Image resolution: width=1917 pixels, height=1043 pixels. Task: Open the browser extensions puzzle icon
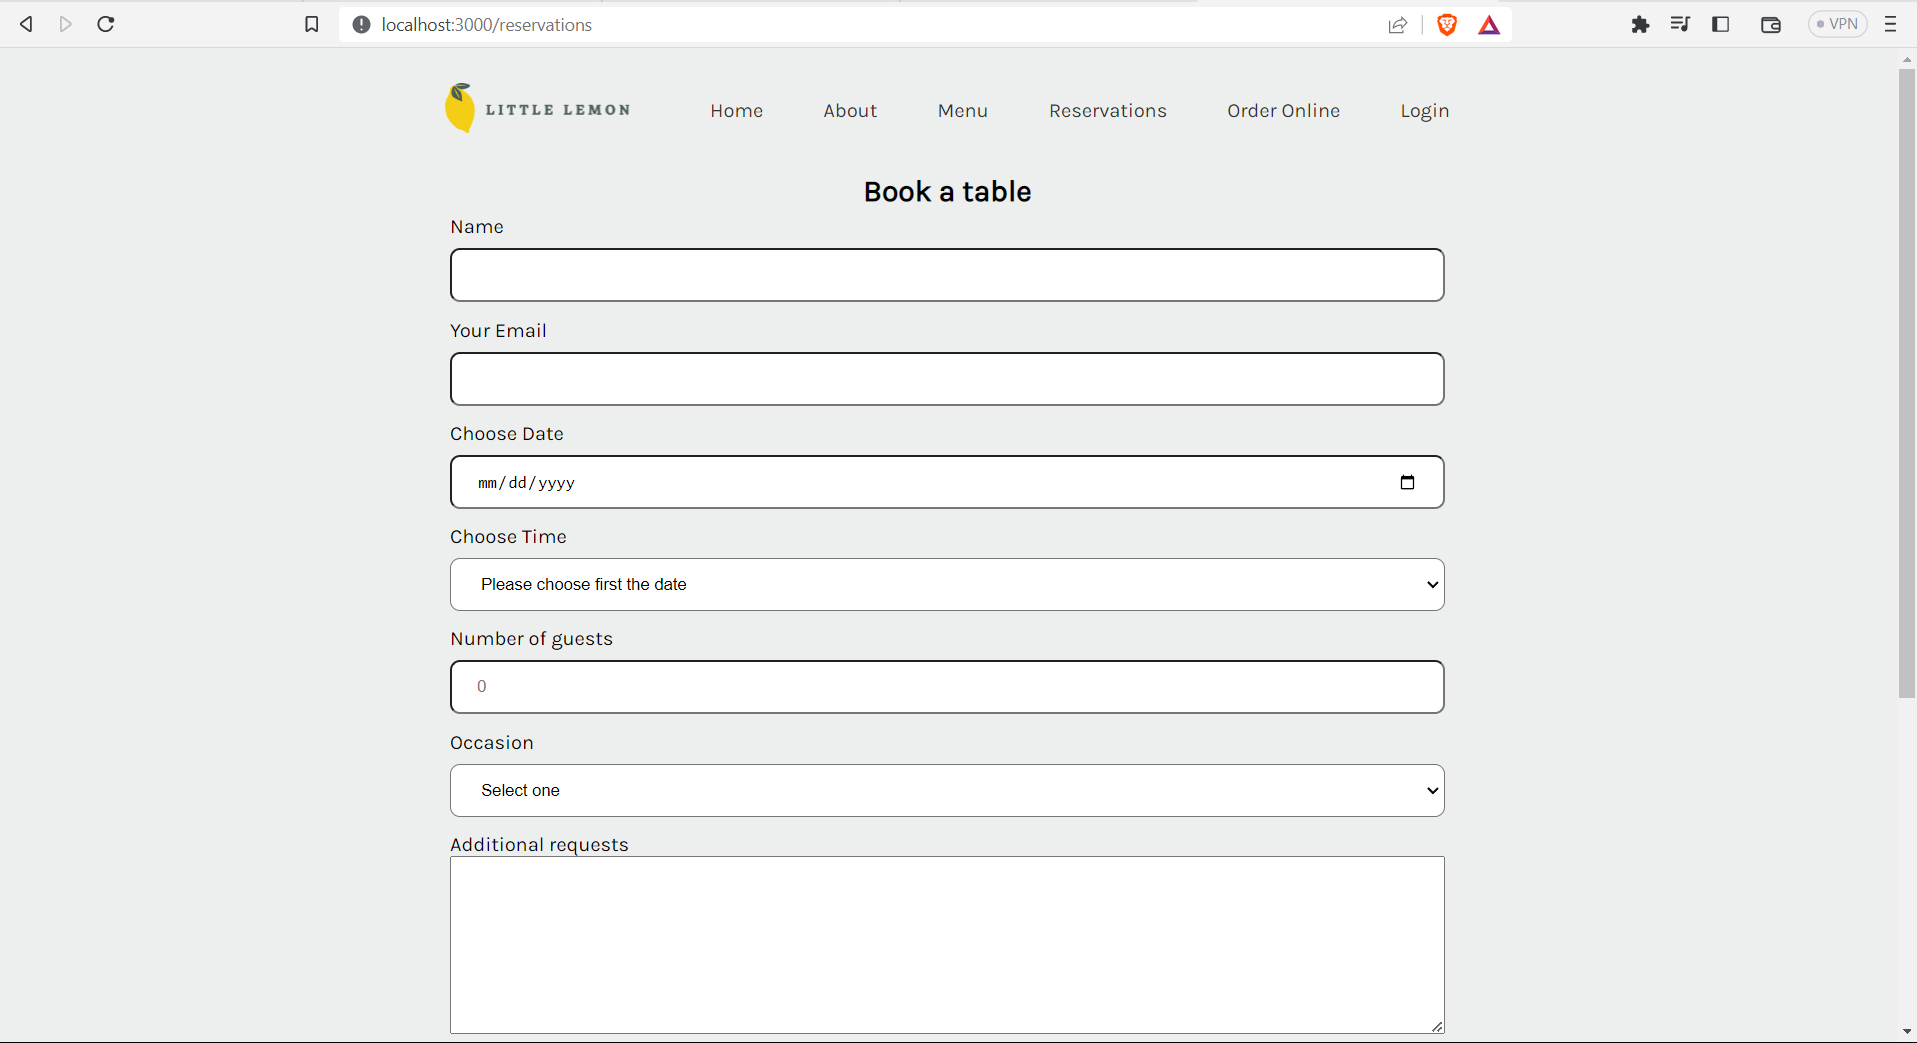tap(1640, 24)
